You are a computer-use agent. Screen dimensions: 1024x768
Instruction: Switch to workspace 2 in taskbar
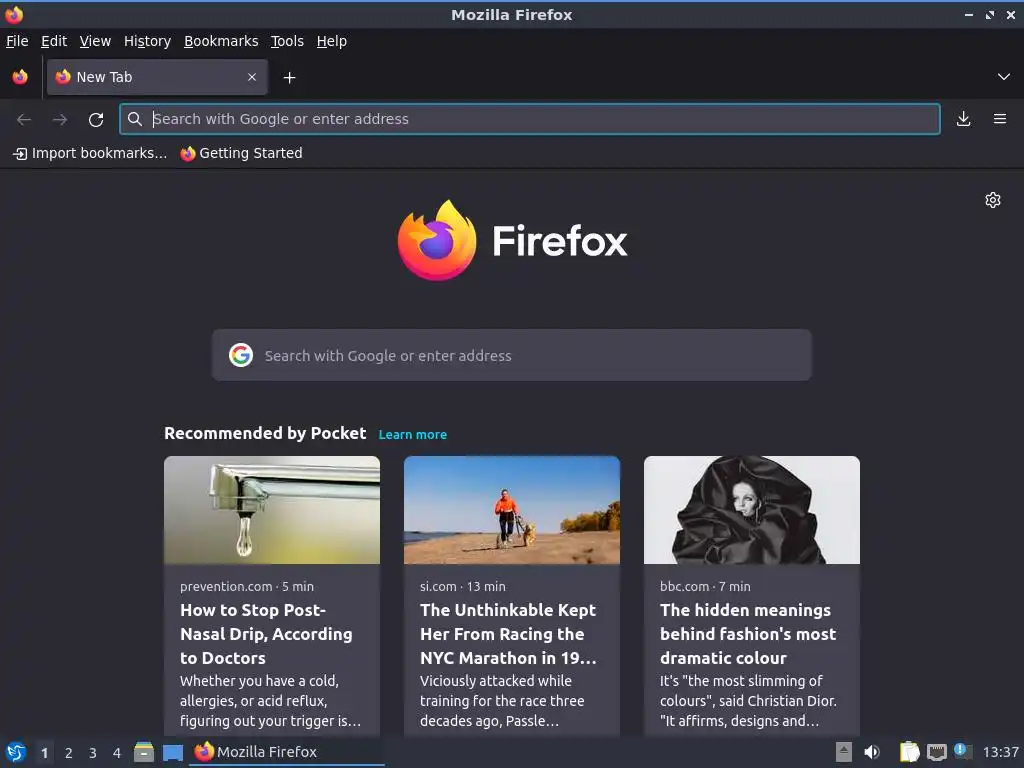(x=69, y=753)
